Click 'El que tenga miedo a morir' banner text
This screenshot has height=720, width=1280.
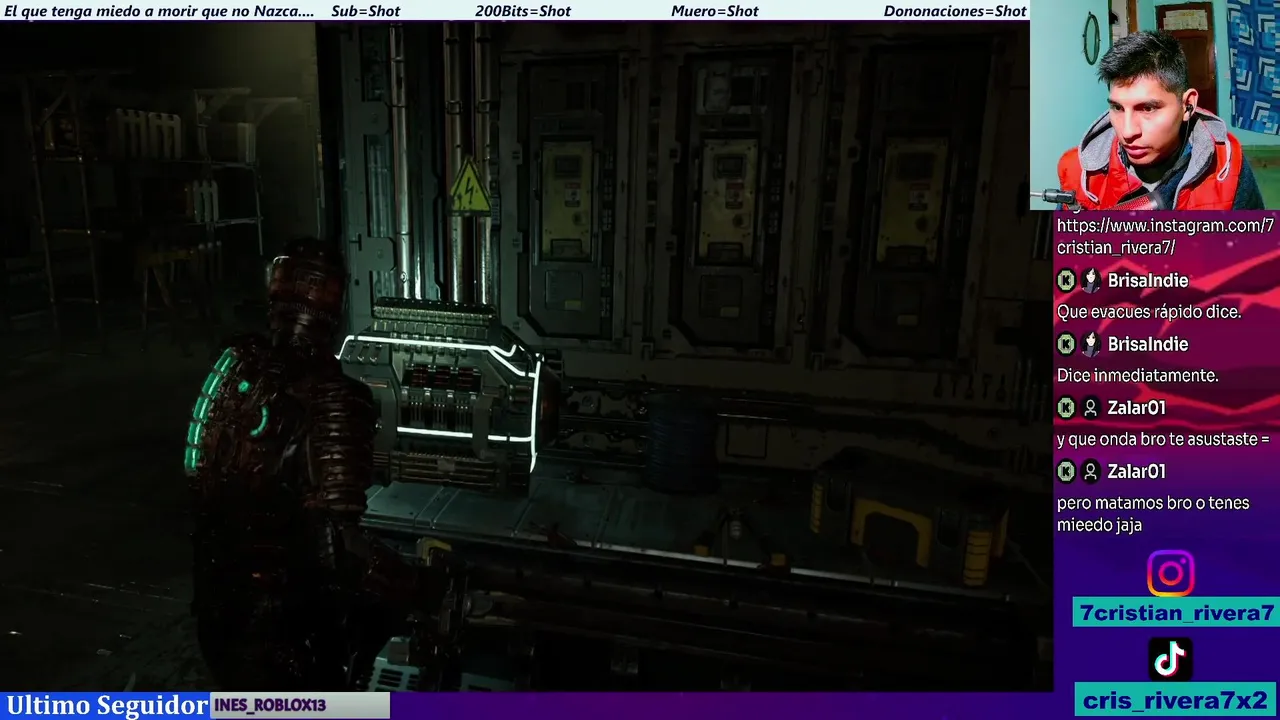click(159, 11)
